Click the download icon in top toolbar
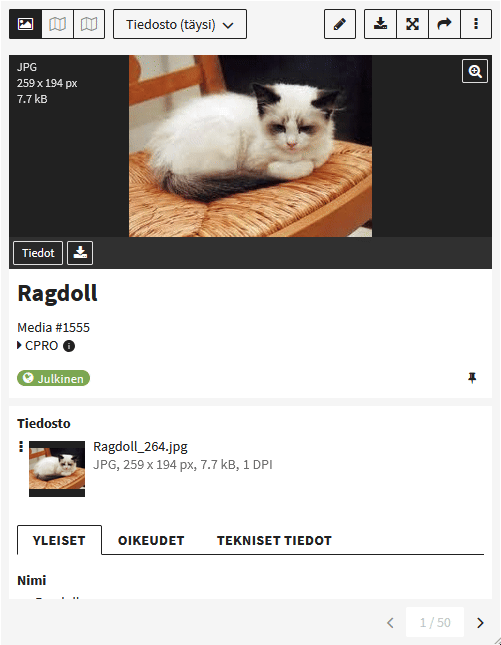This screenshot has width=501, height=645. pos(380,24)
